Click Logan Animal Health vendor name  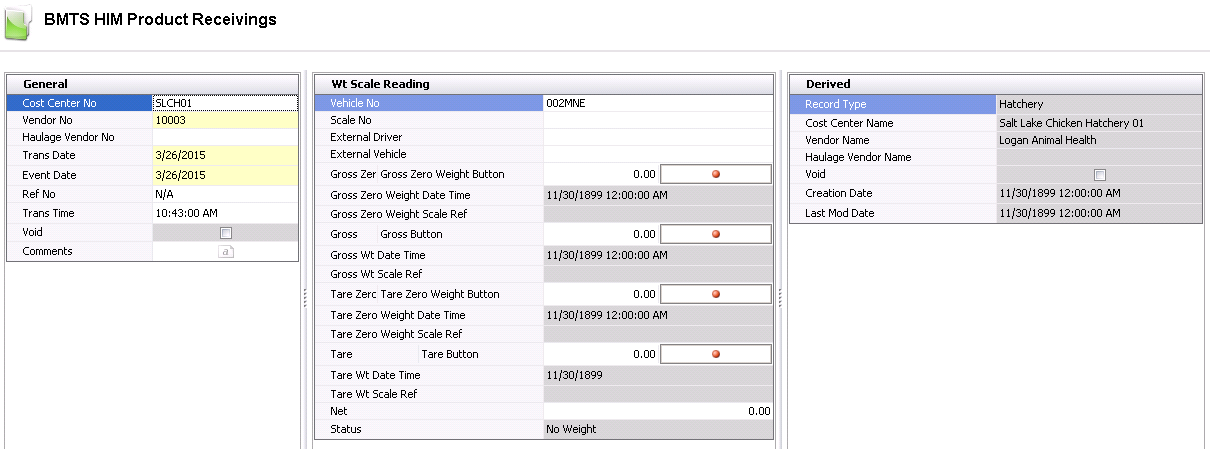pos(1099,140)
